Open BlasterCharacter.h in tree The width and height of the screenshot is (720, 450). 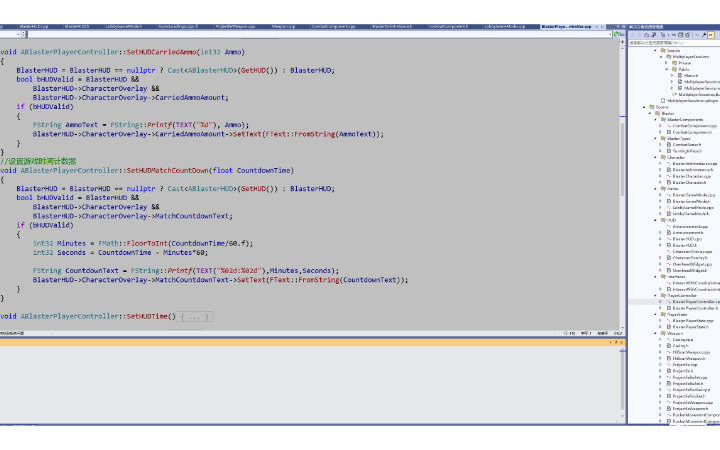pyautogui.click(x=690, y=182)
